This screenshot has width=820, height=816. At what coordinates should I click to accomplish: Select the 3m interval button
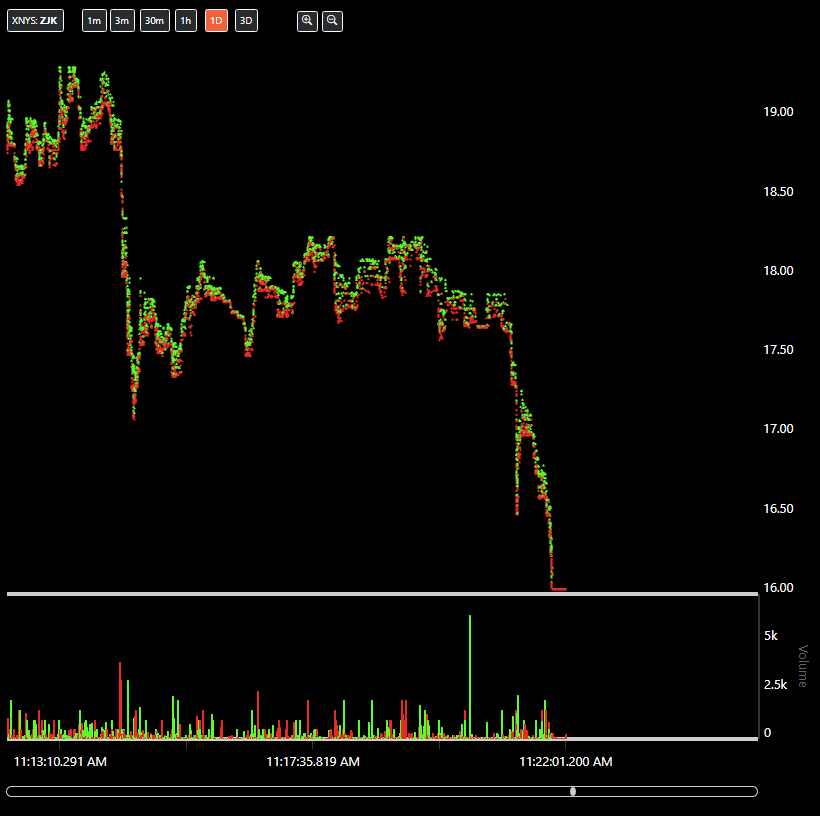pyautogui.click(x=122, y=21)
